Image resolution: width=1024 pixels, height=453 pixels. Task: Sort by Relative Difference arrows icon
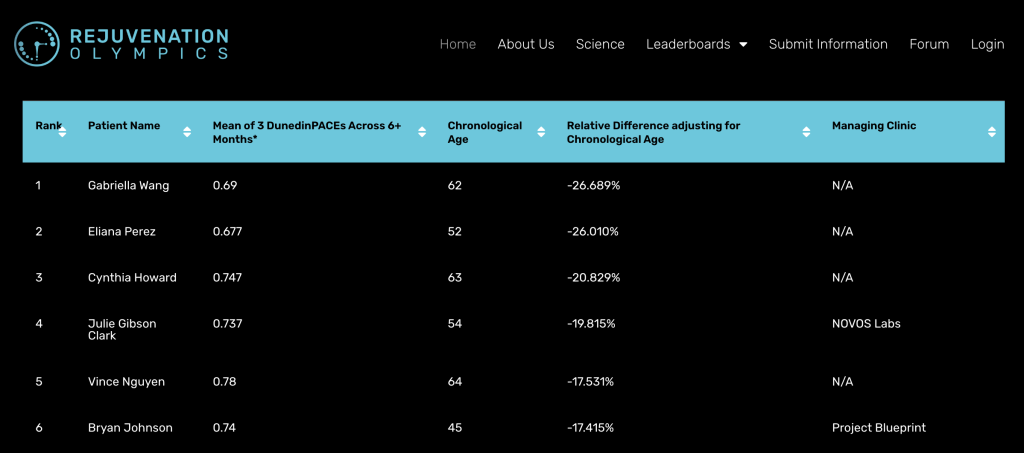806,132
